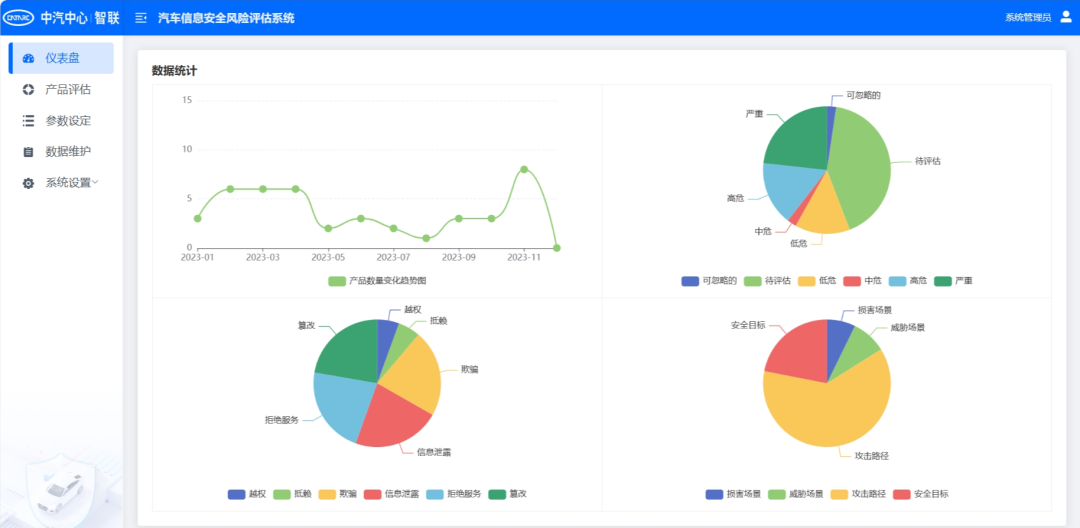The width and height of the screenshot is (1080, 528).
Task: Click the list icon beside 参数设定
Action: coord(28,120)
